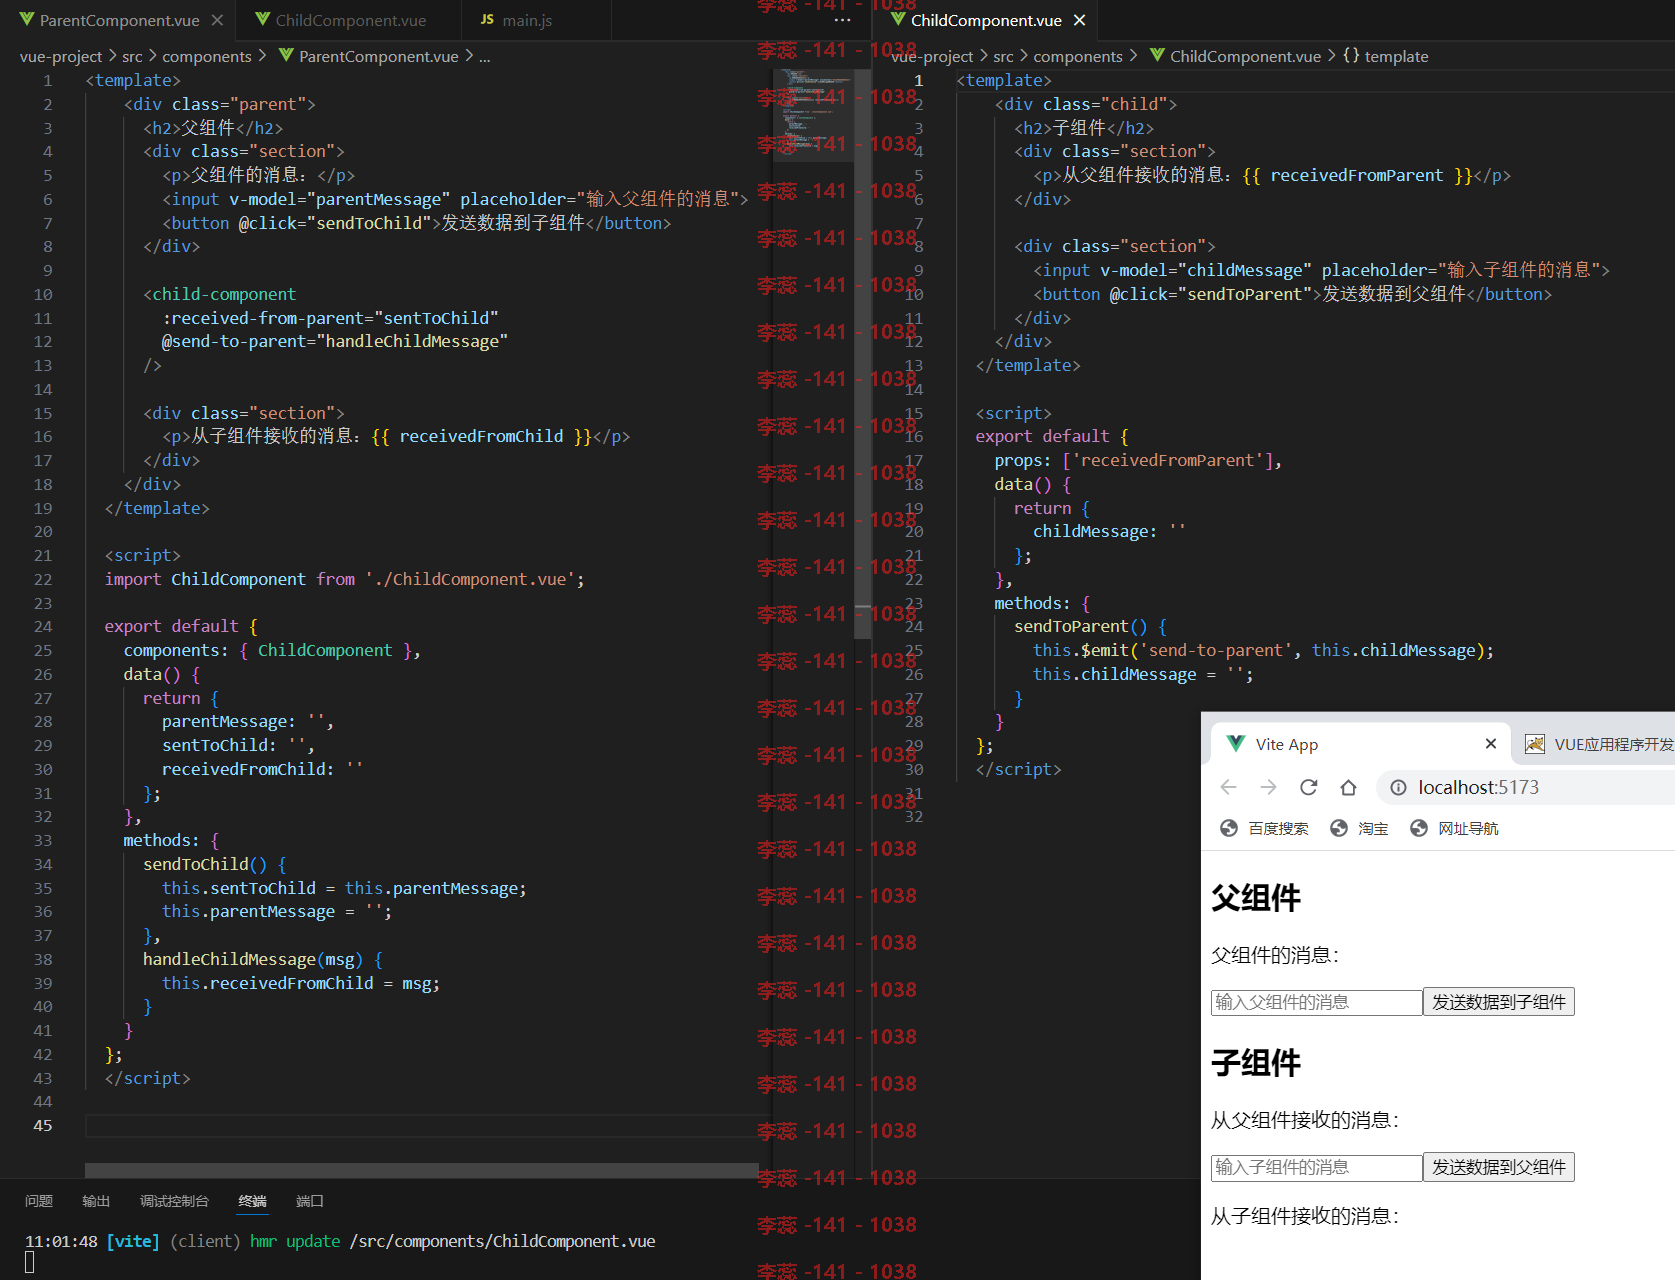
Task: Click the left editor horizontal scrollbar
Action: [421, 1170]
